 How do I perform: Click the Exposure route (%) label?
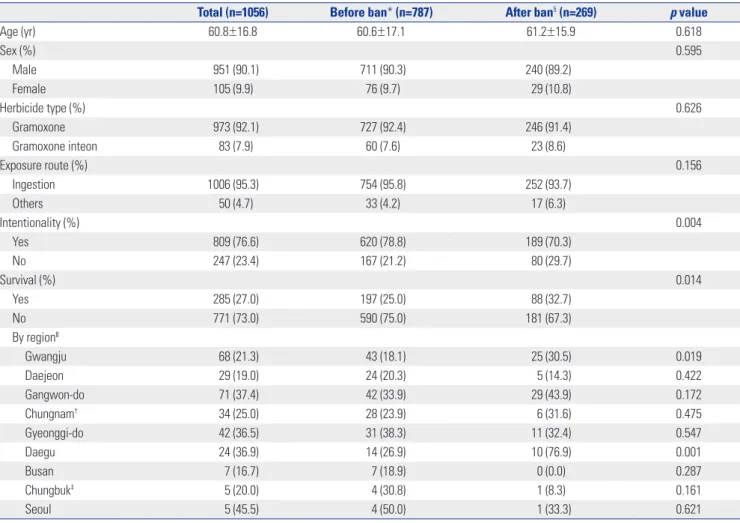coord(43,165)
